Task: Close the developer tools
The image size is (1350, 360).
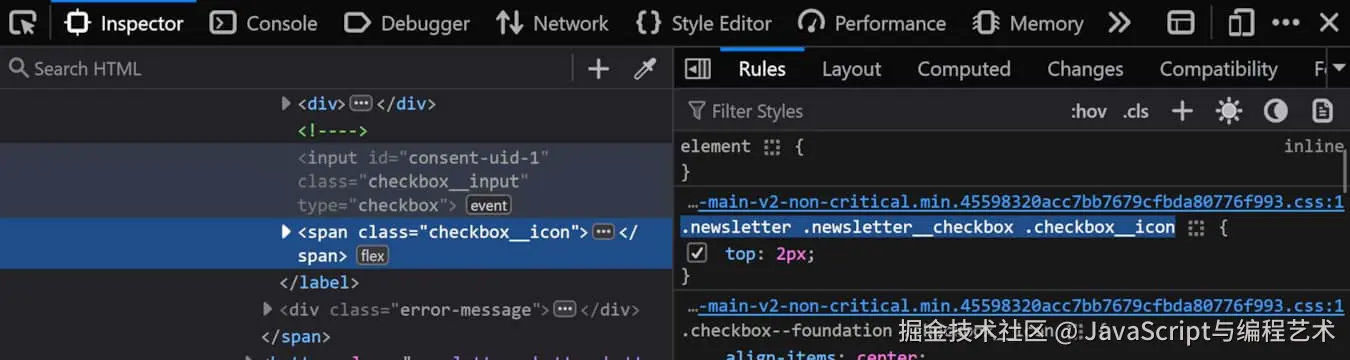Action: 1328,23
